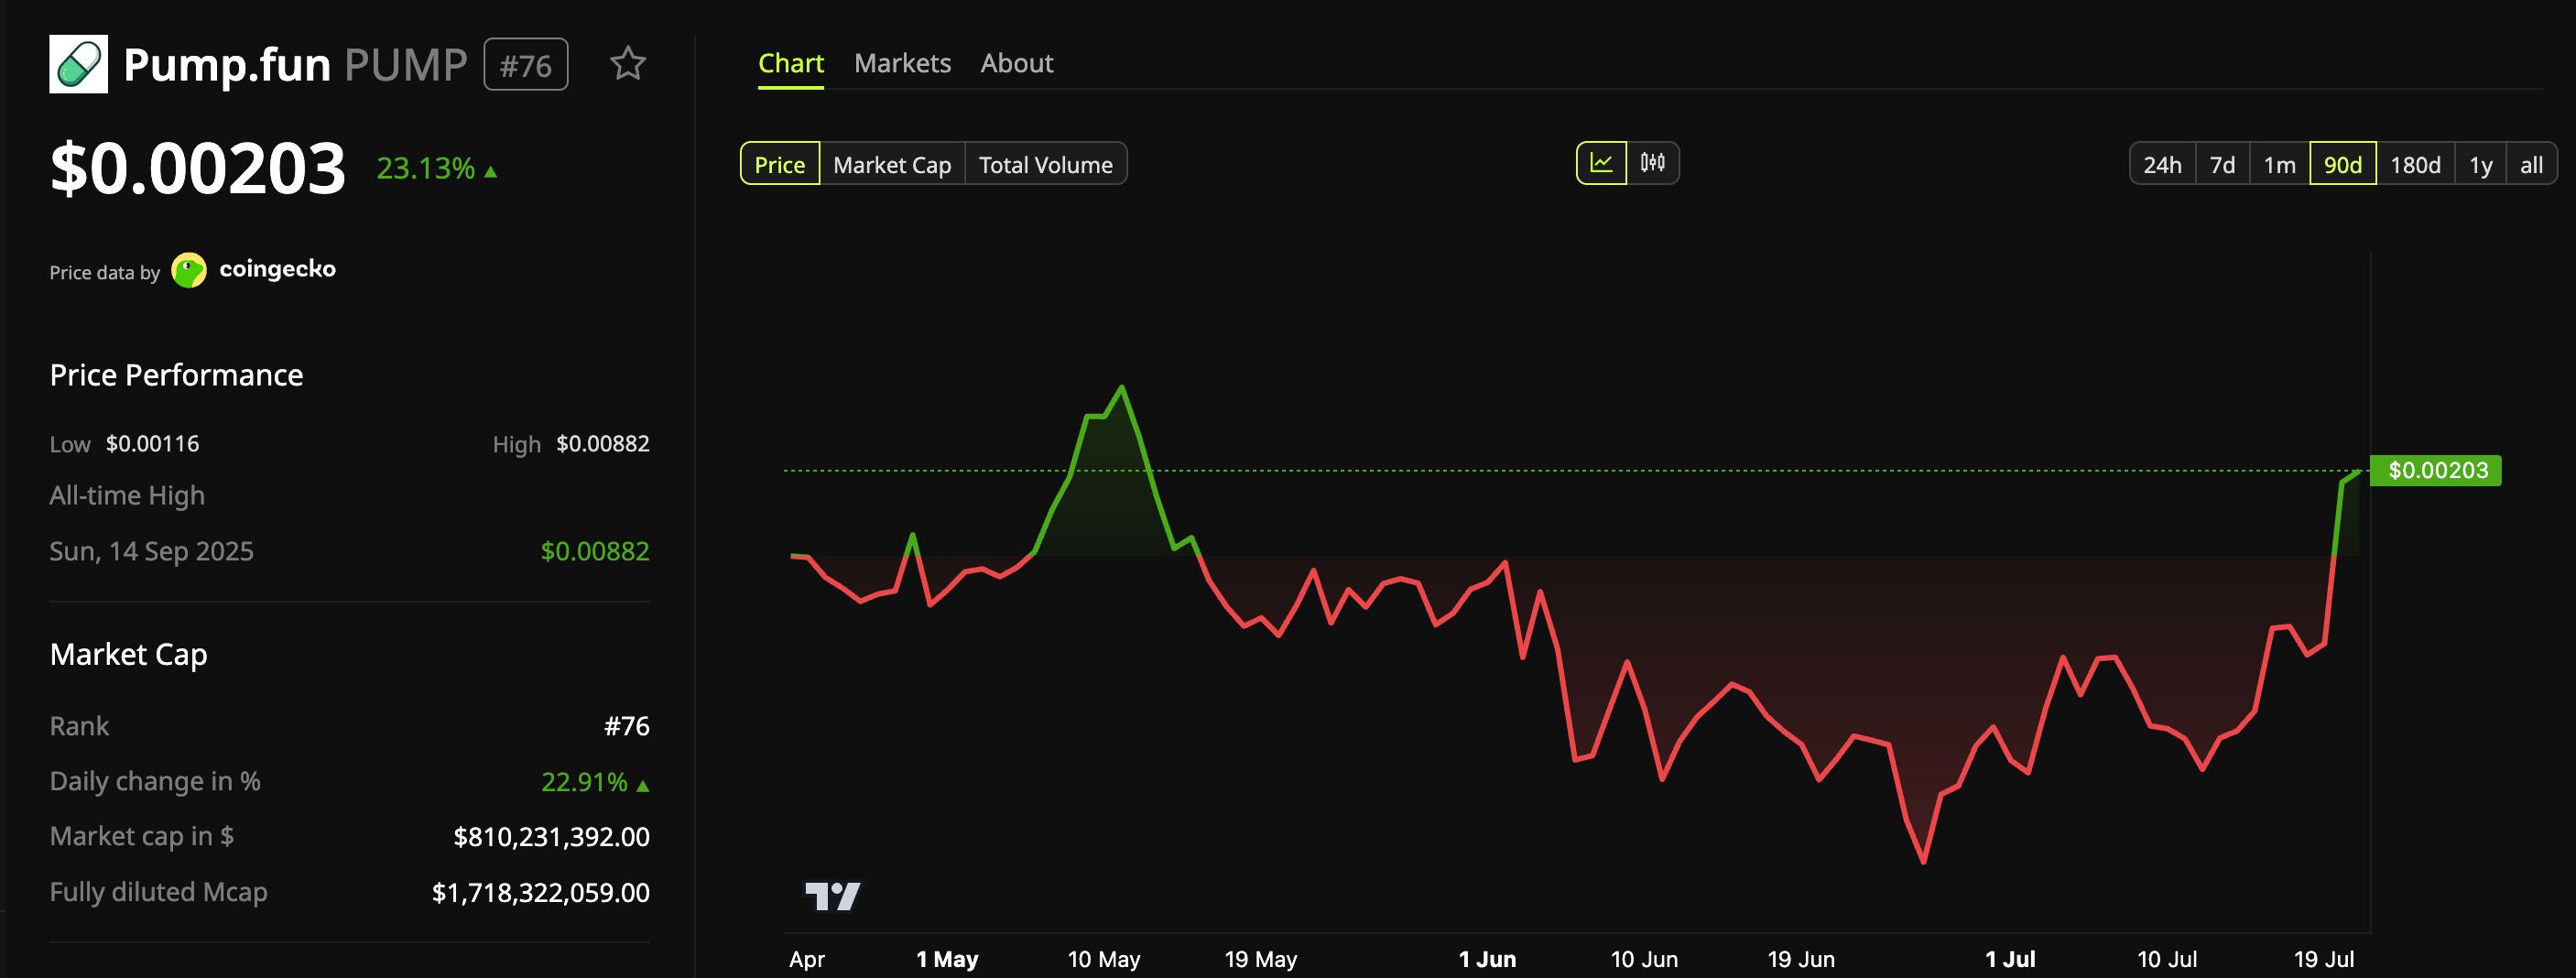Viewport: 2576px width, 978px height.
Task: Click the 1 Jun axis label
Action: click(1487, 959)
